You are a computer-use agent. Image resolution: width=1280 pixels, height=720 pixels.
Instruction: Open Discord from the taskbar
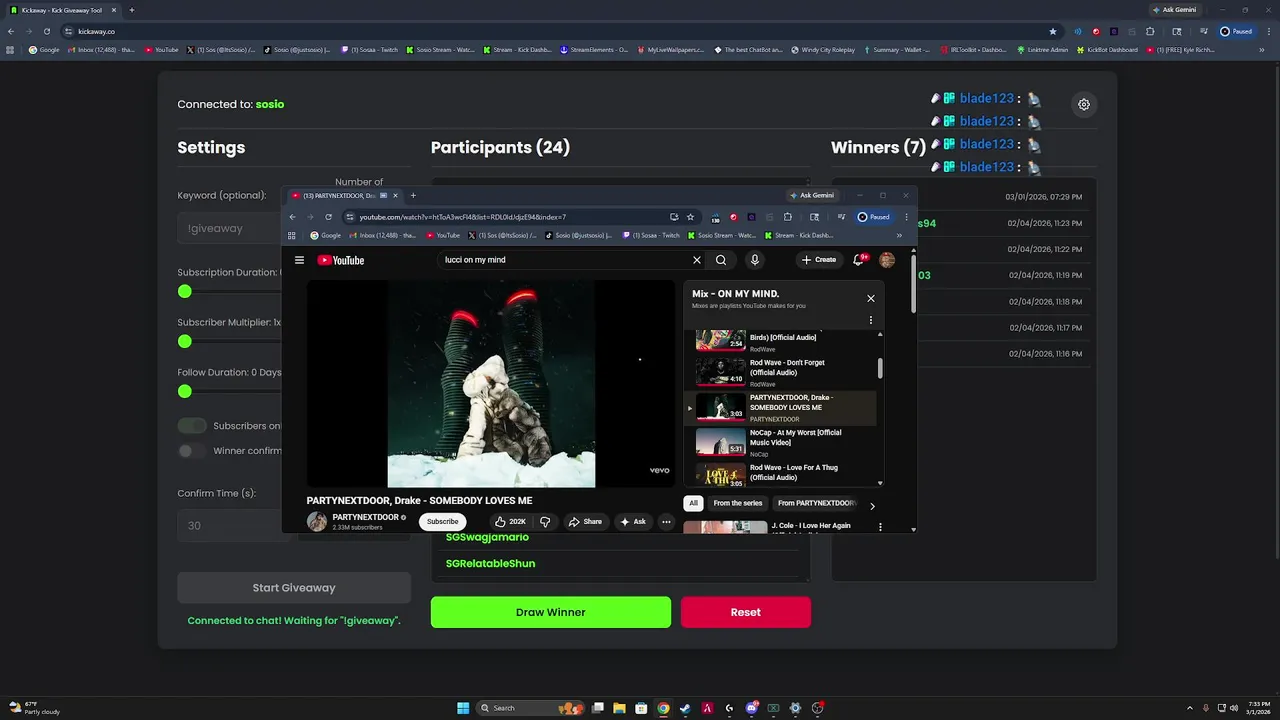(x=751, y=708)
